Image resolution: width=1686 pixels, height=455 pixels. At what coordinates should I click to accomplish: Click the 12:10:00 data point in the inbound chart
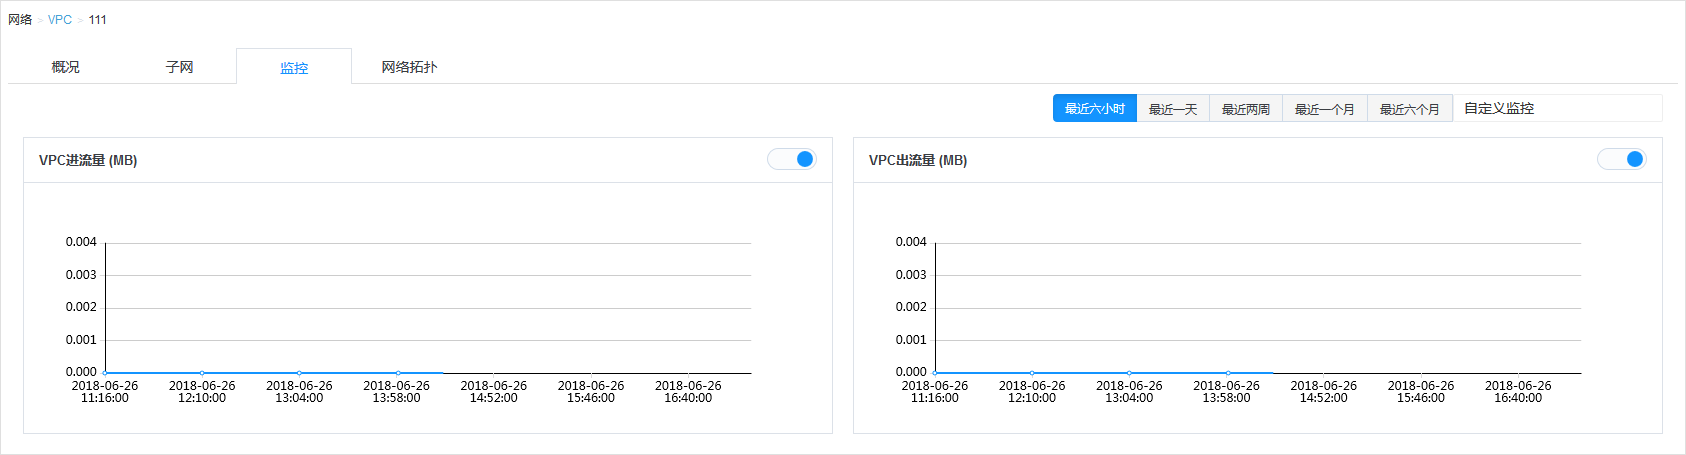(x=202, y=373)
